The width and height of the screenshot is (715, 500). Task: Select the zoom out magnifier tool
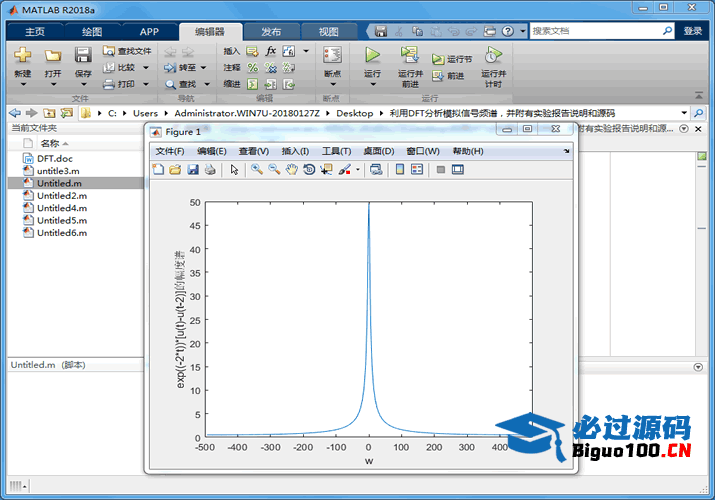(x=274, y=170)
